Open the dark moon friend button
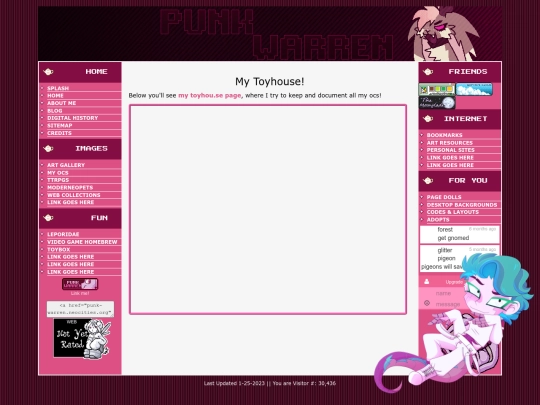The image size is (540, 405). click(x=437, y=103)
